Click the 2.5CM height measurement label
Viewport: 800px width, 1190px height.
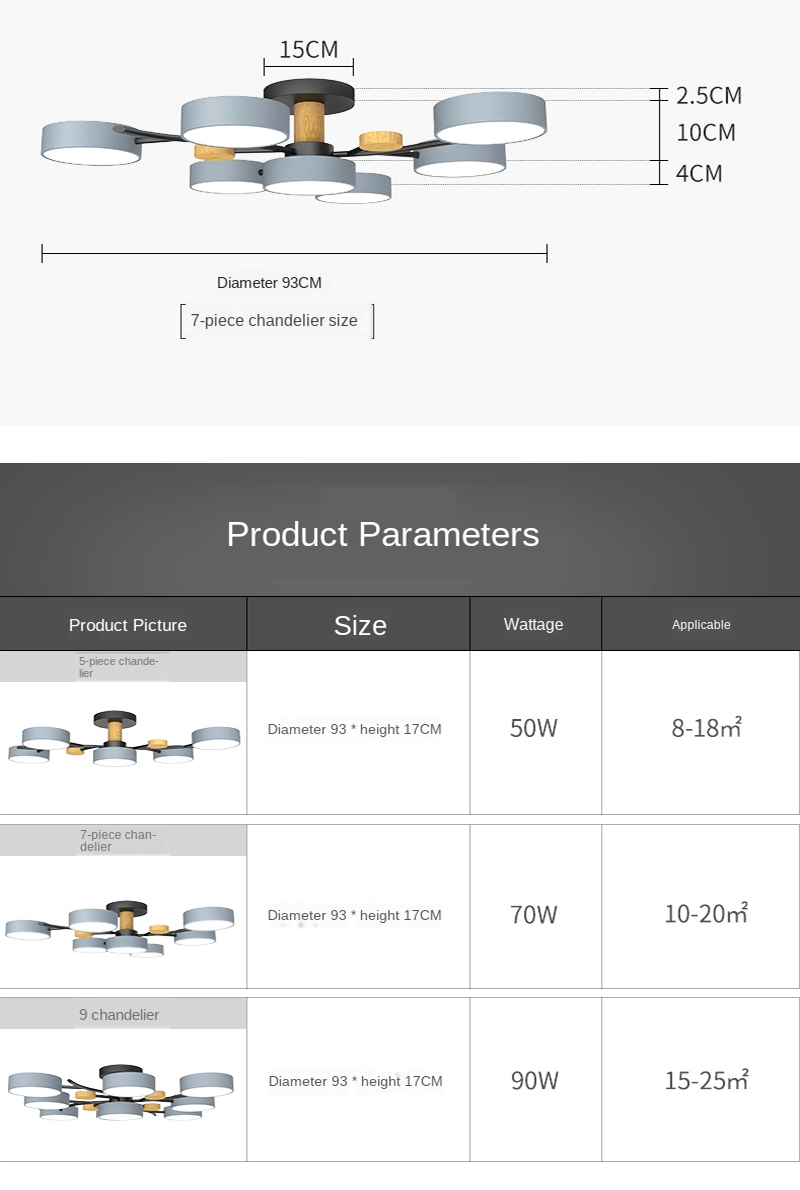click(709, 96)
